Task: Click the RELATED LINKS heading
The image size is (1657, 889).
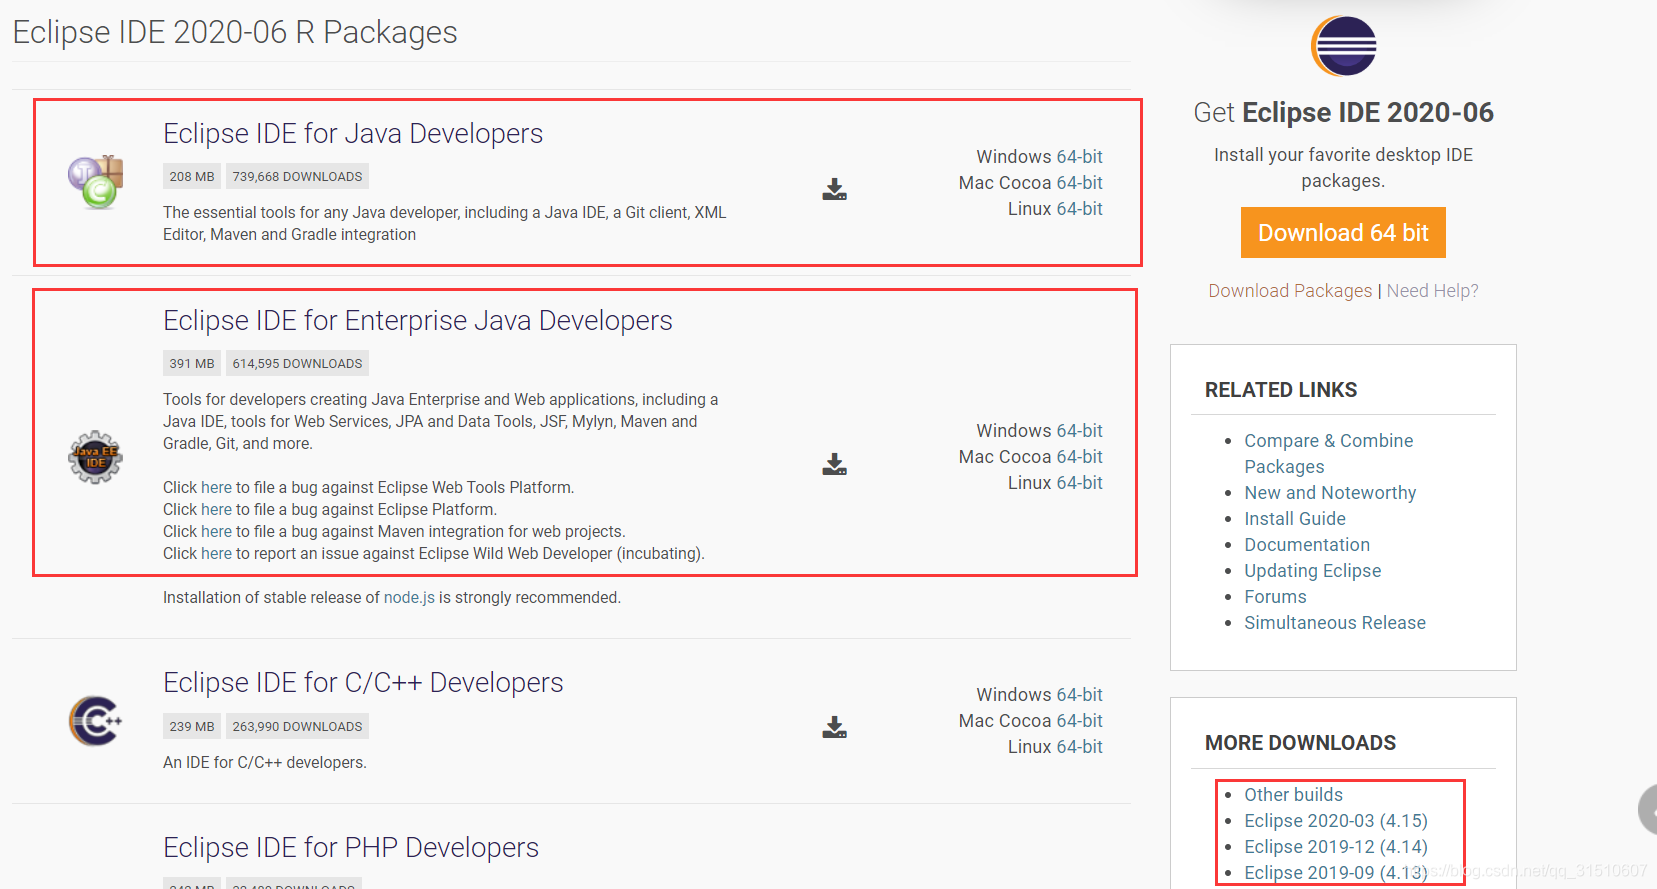Action: (1281, 390)
